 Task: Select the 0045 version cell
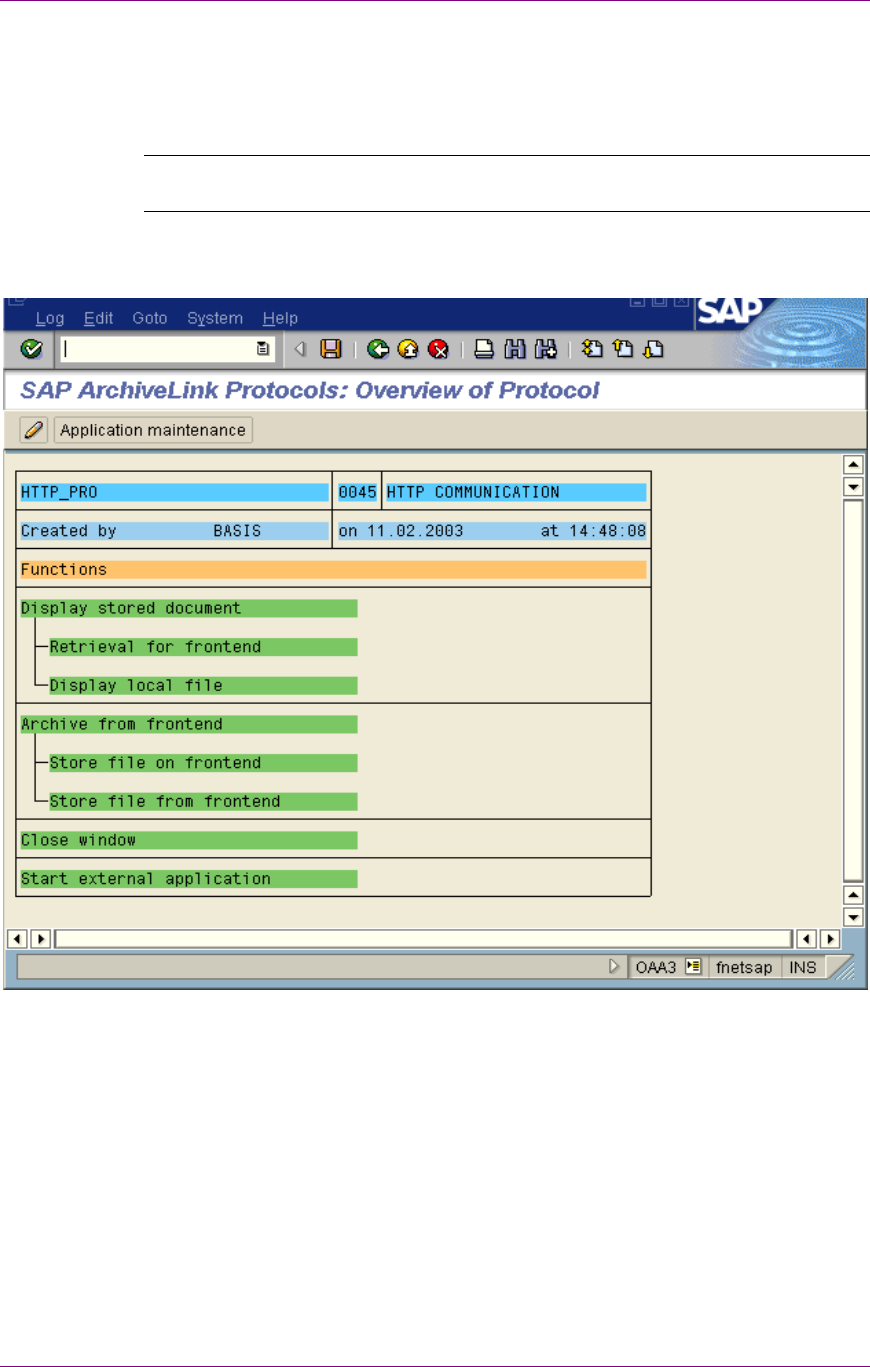point(357,492)
